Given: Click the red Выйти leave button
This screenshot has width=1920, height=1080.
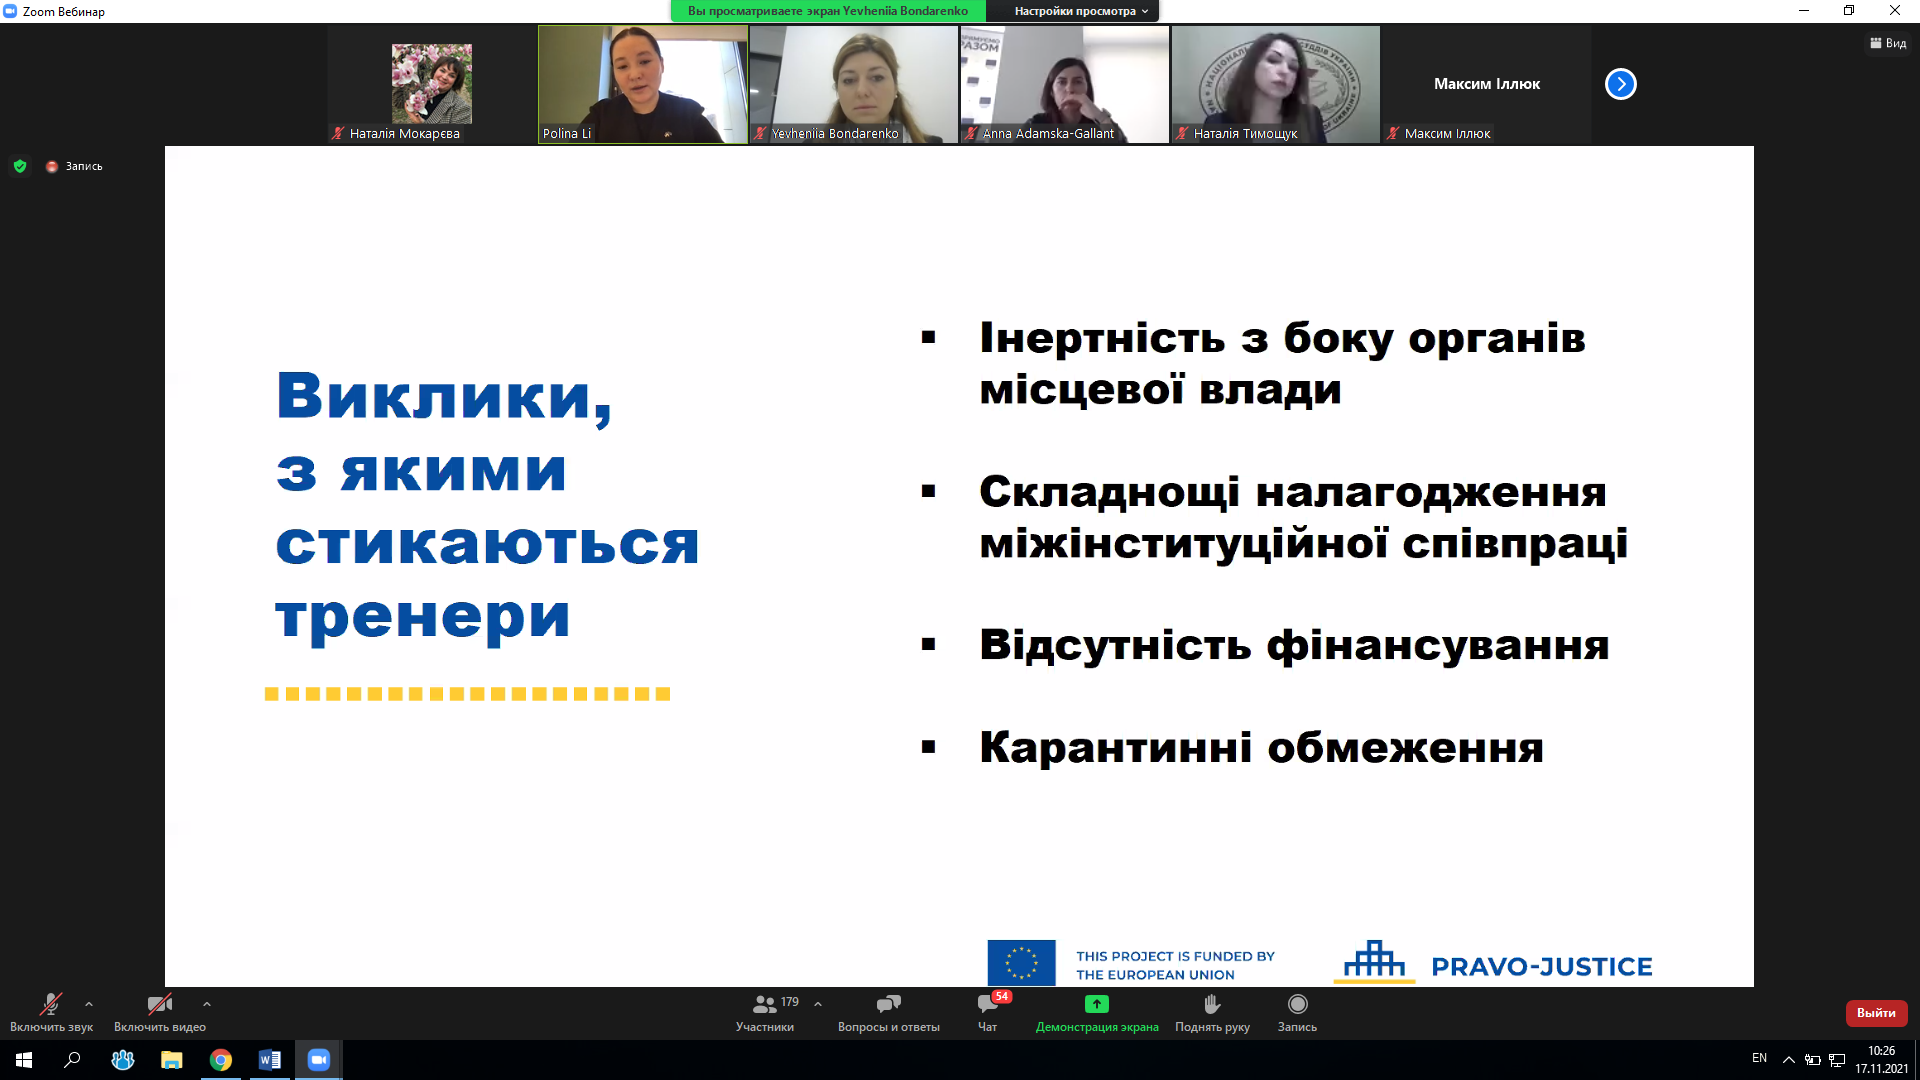Looking at the screenshot, I should point(1876,1013).
